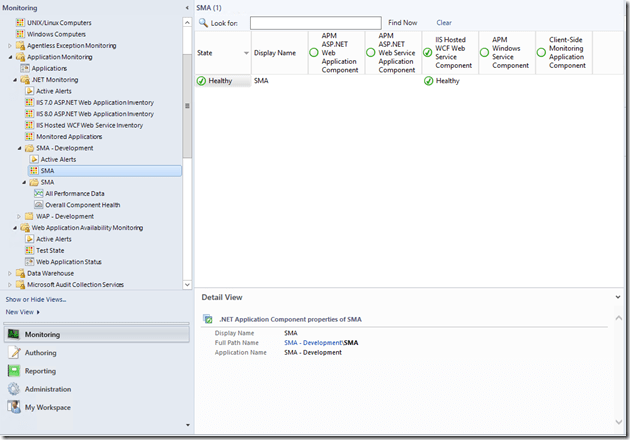Collapse the .NET Monitoring tree node
Screen dimensions: 630x440
coord(18,79)
